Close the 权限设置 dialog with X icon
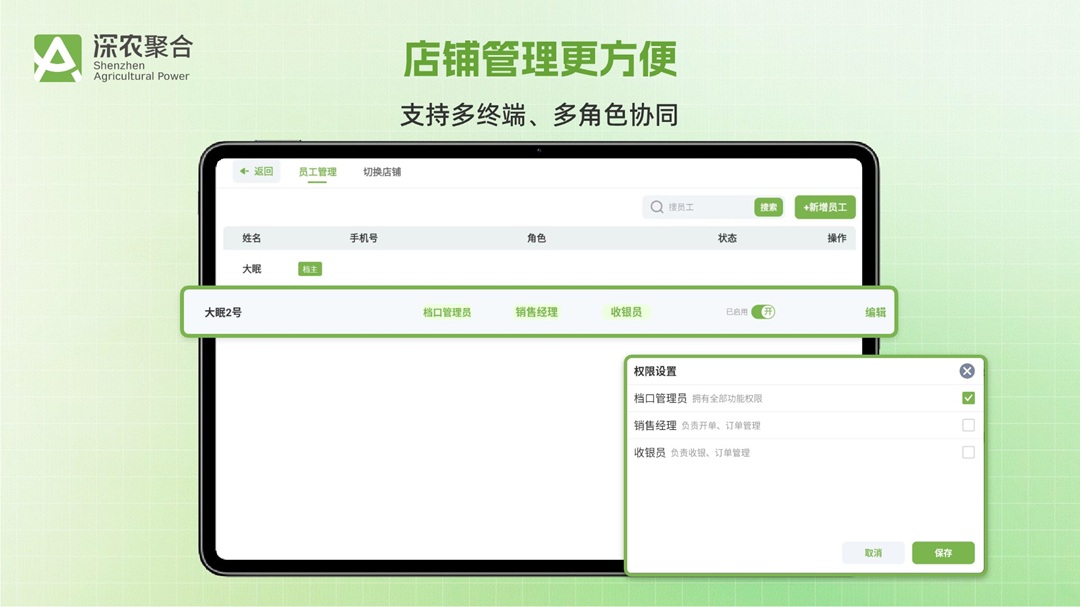 967,371
